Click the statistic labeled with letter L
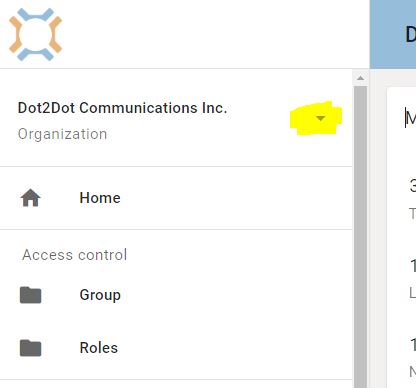The height and width of the screenshot is (388, 416). 413,293
